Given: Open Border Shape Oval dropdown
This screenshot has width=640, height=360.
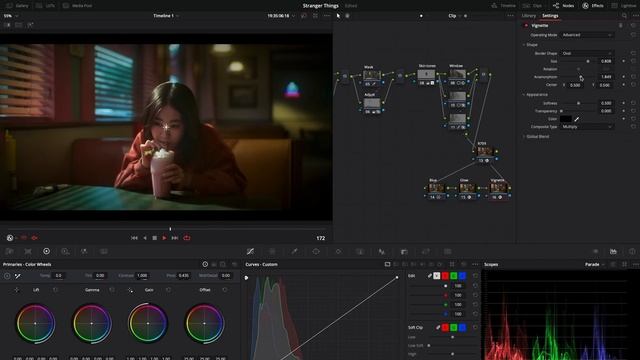Looking at the screenshot, I should pyautogui.click(x=587, y=53).
